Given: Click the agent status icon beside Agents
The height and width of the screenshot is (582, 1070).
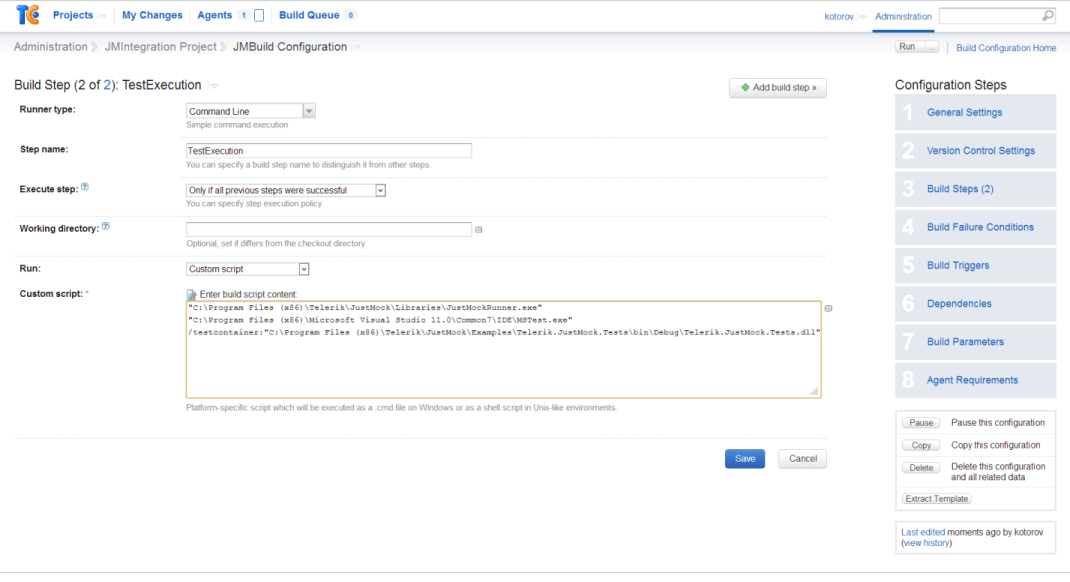Looking at the screenshot, I should point(259,16).
